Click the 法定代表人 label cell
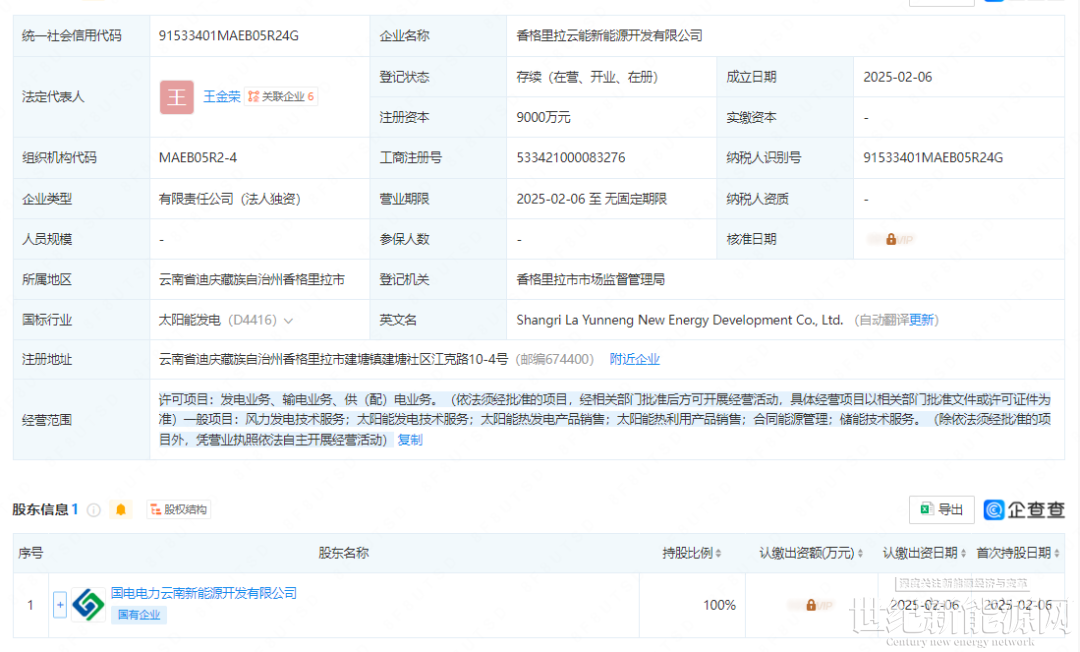The width and height of the screenshot is (1080, 652). tap(81, 96)
